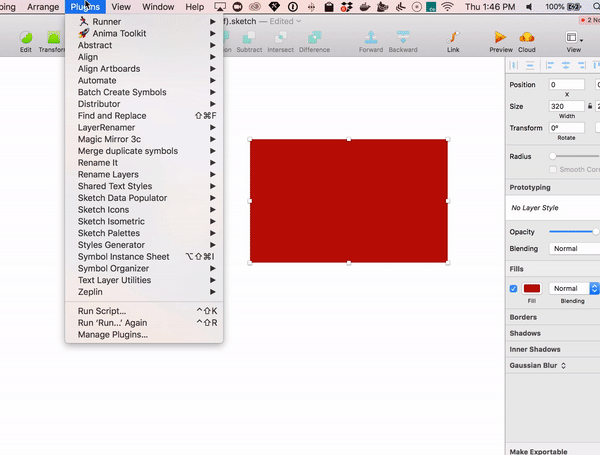The height and width of the screenshot is (455, 600).
Task: Expand the Magic Mirror 3c submenu
Action: (144, 139)
